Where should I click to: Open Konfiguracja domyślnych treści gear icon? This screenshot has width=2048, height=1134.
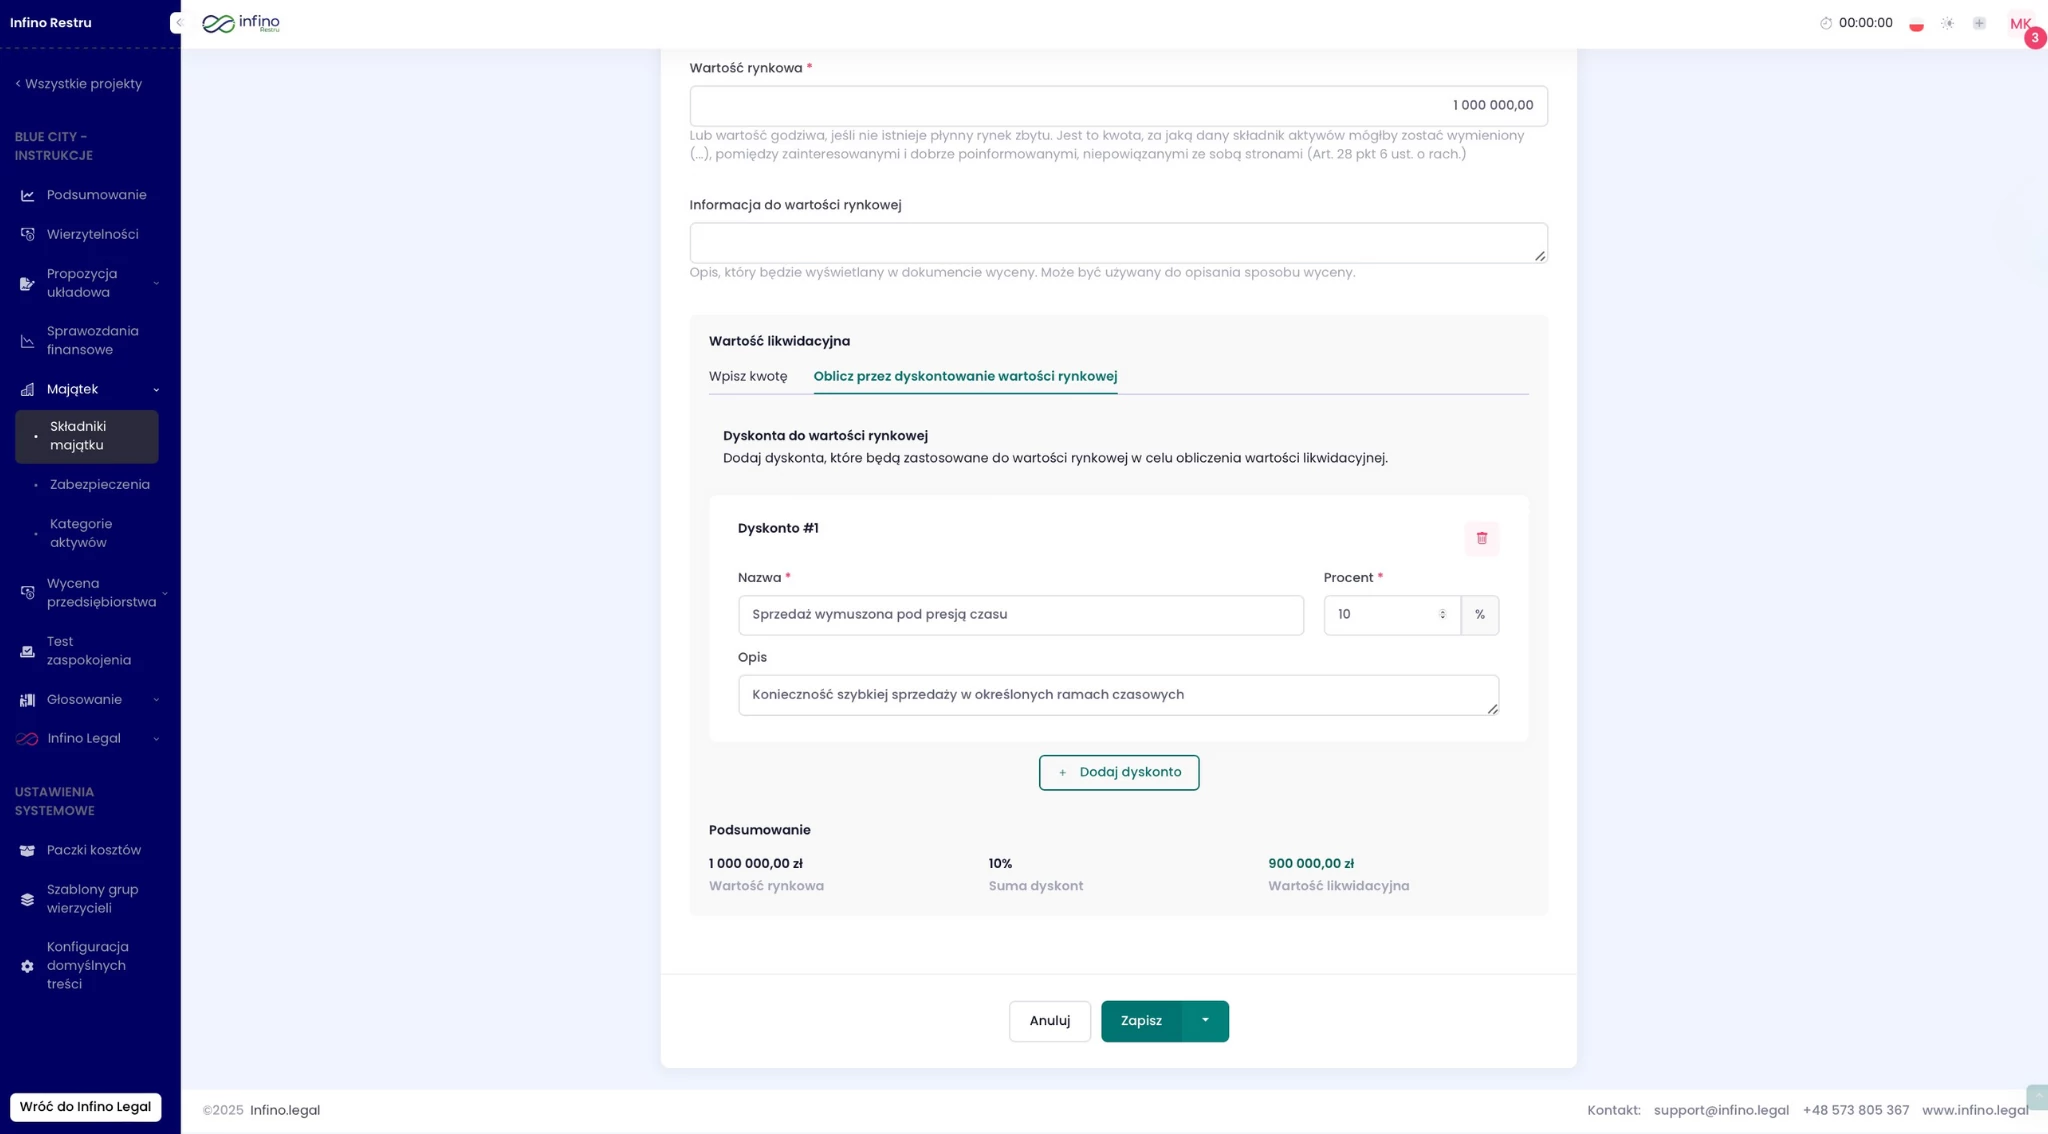[x=27, y=967]
